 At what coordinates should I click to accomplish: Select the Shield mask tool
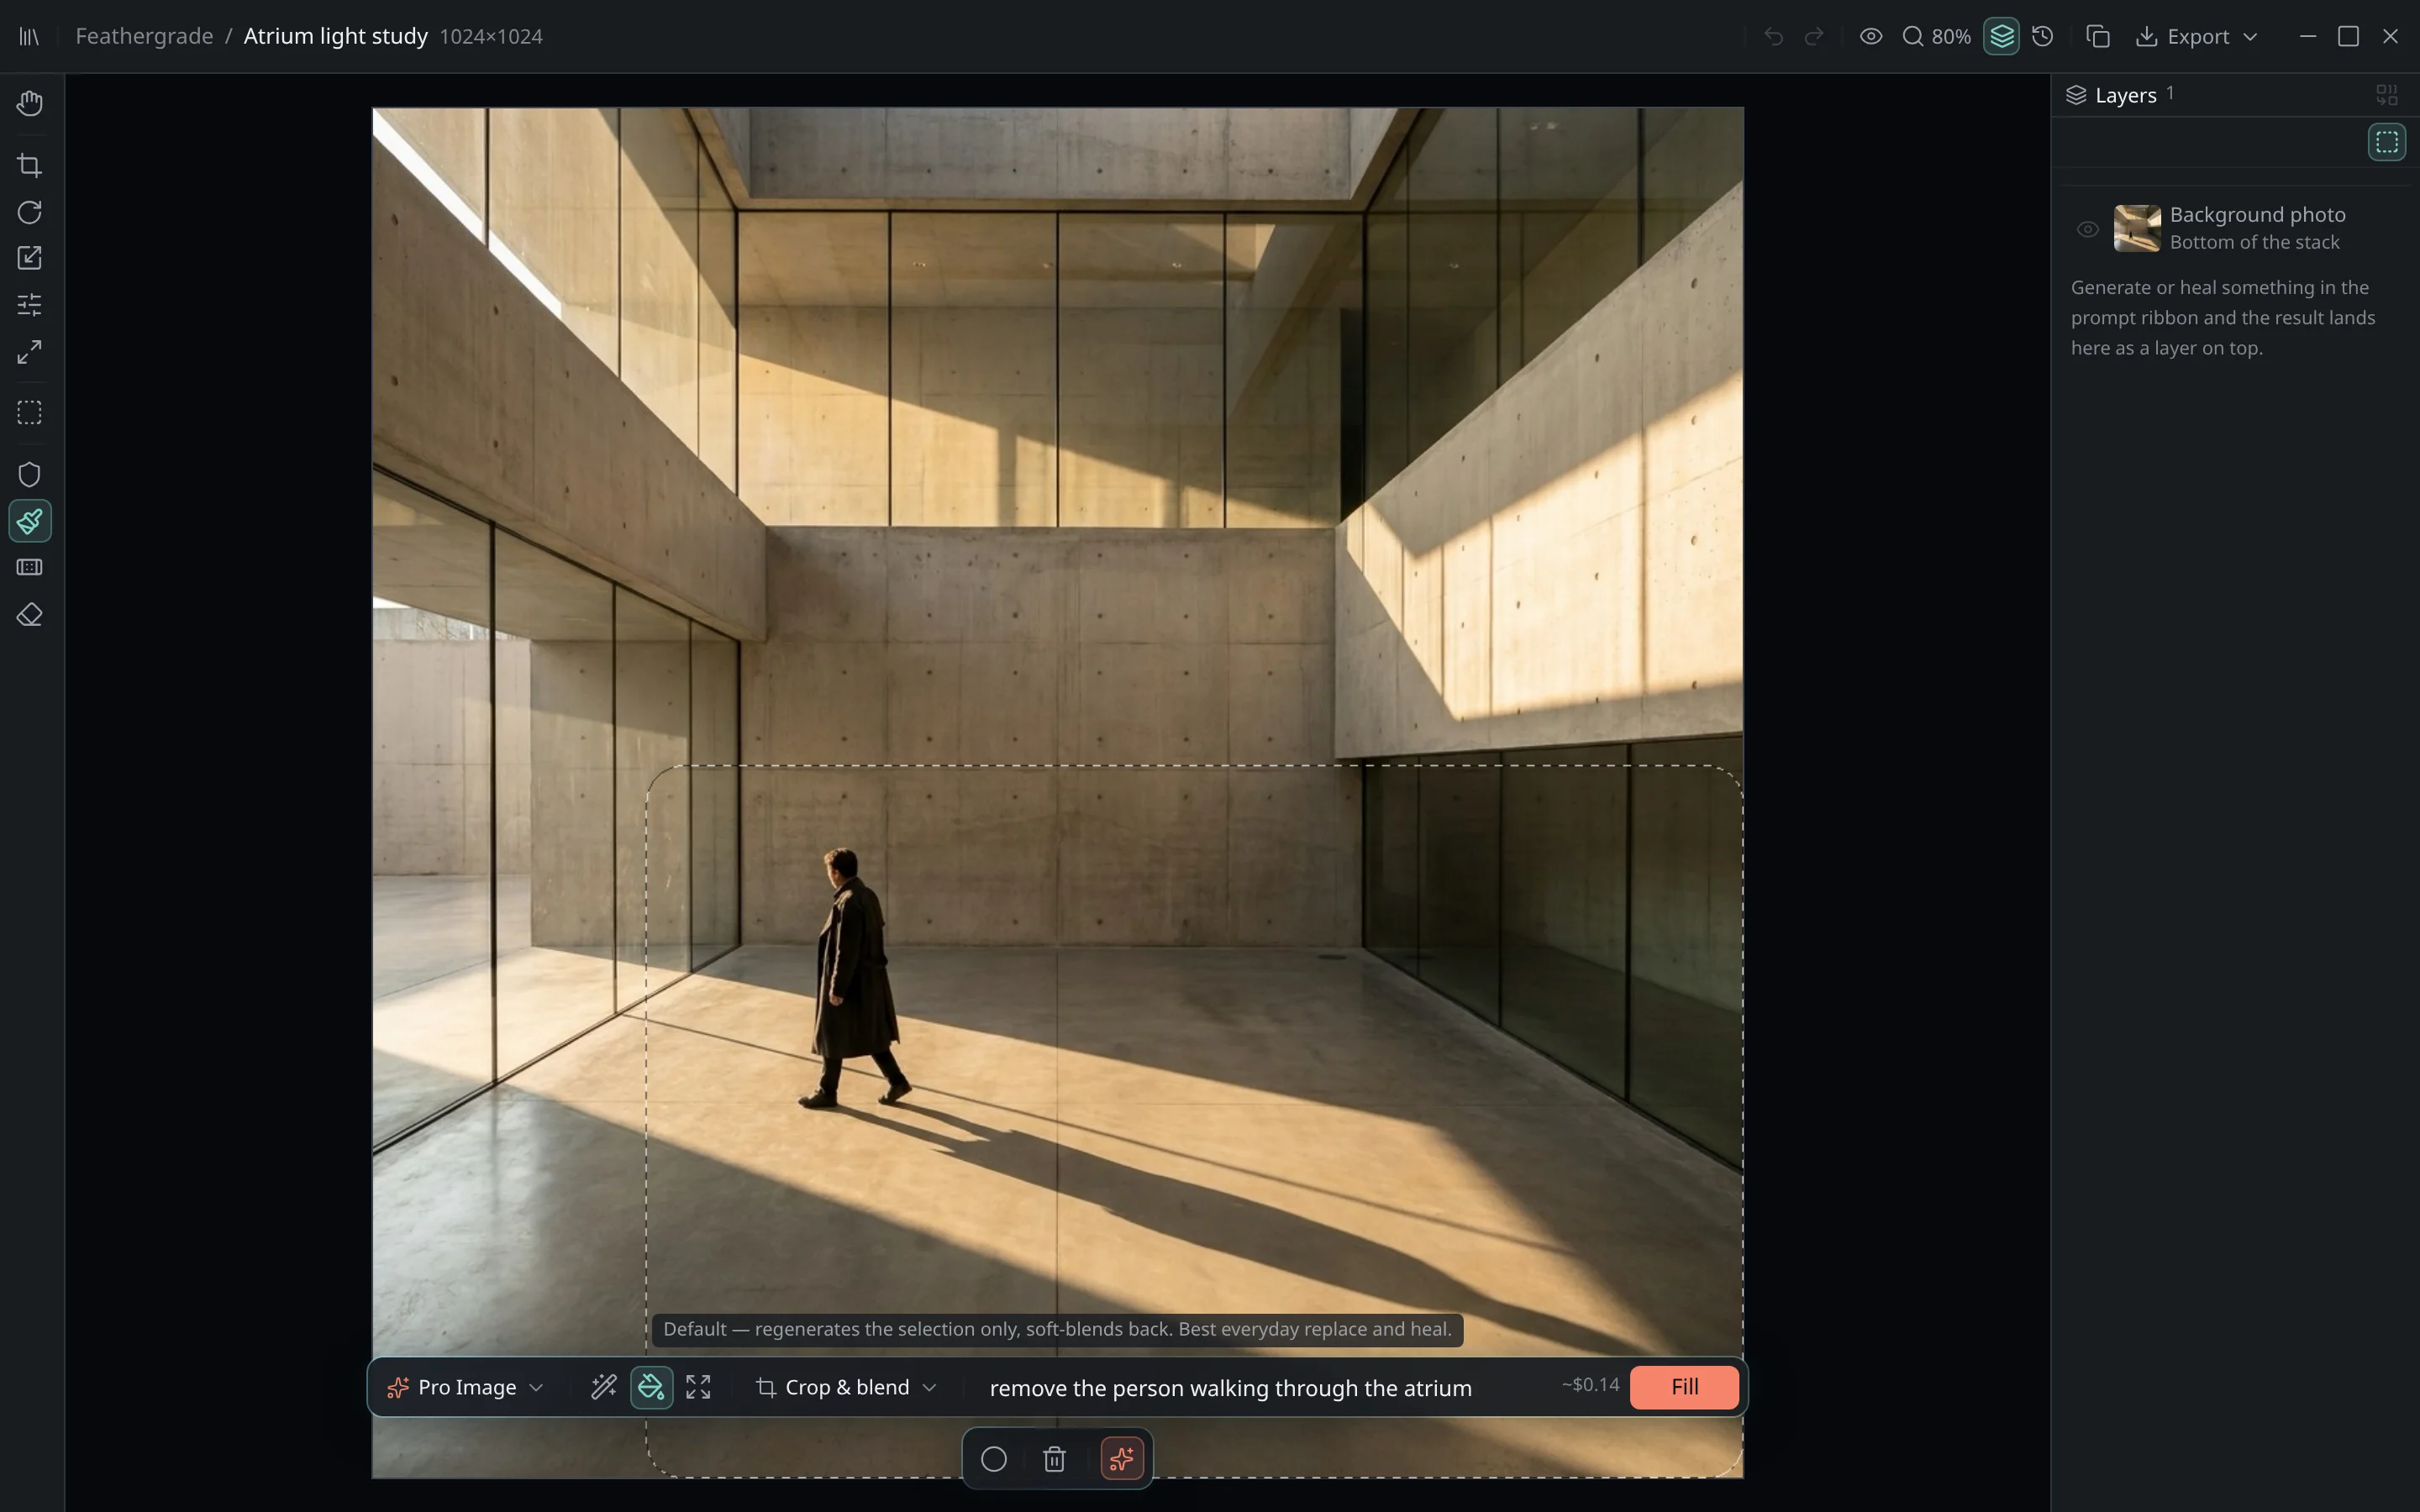click(30, 474)
